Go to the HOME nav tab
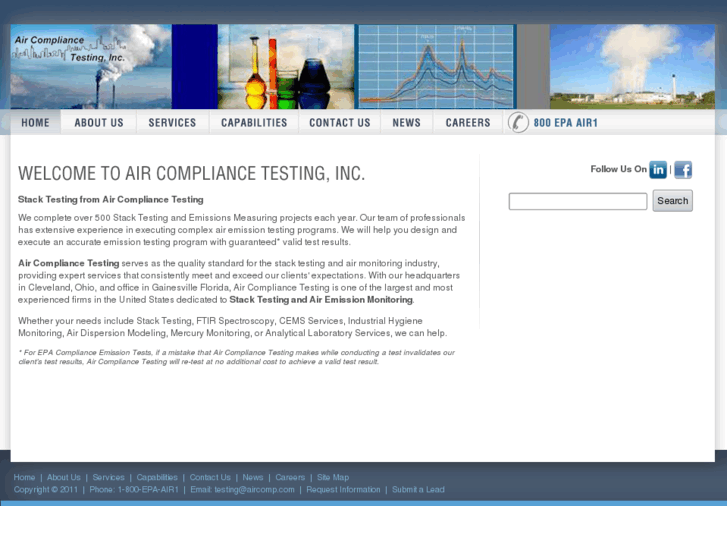 point(35,122)
